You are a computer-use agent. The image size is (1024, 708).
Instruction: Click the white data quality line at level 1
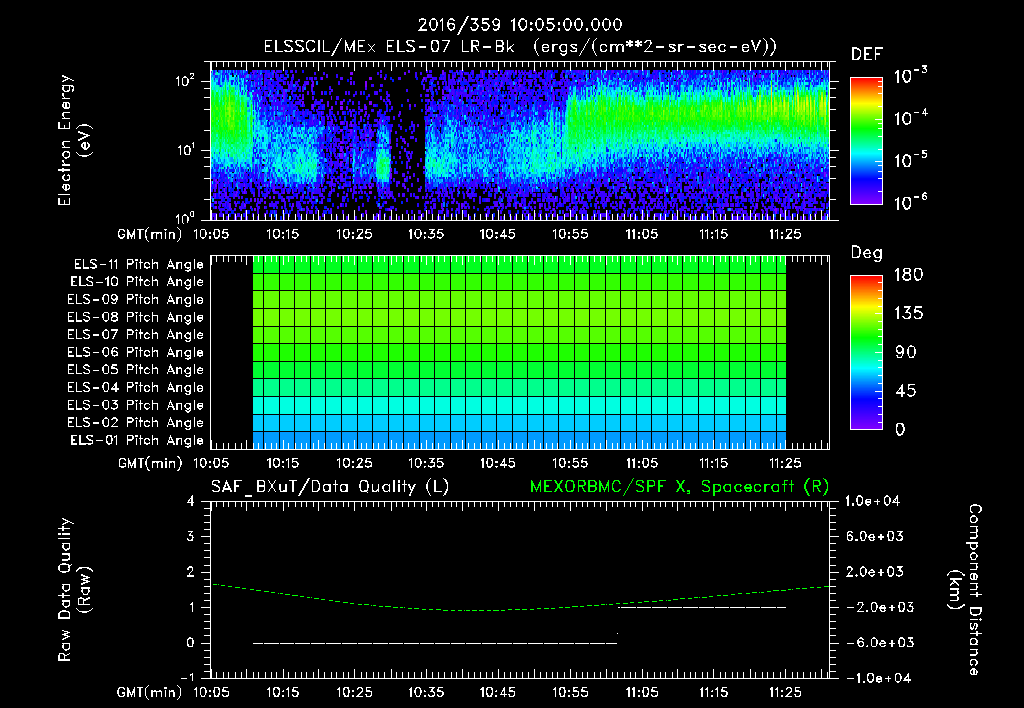[x=702, y=607]
